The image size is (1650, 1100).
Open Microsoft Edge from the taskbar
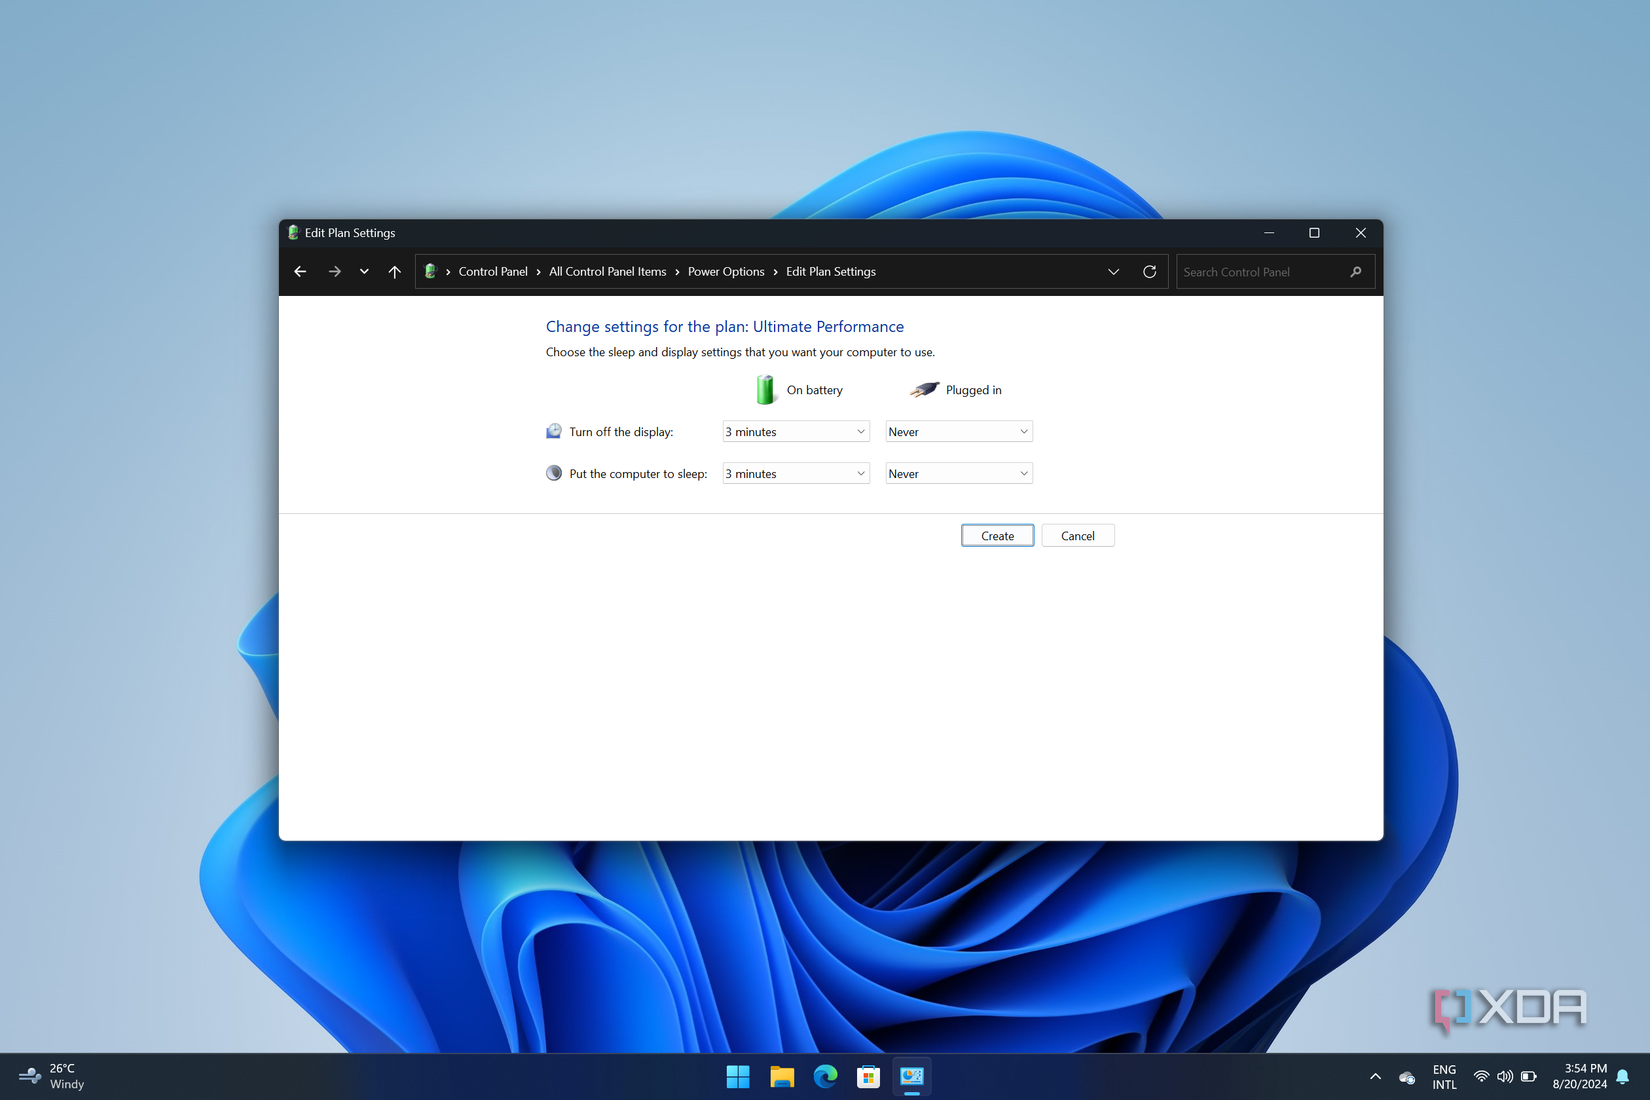[825, 1077]
